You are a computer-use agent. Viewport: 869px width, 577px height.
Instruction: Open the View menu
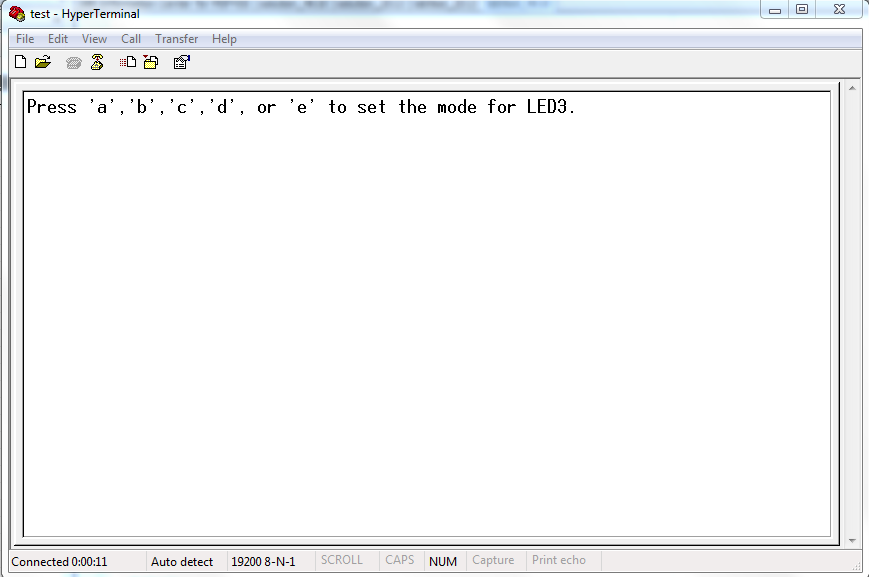click(94, 38)
